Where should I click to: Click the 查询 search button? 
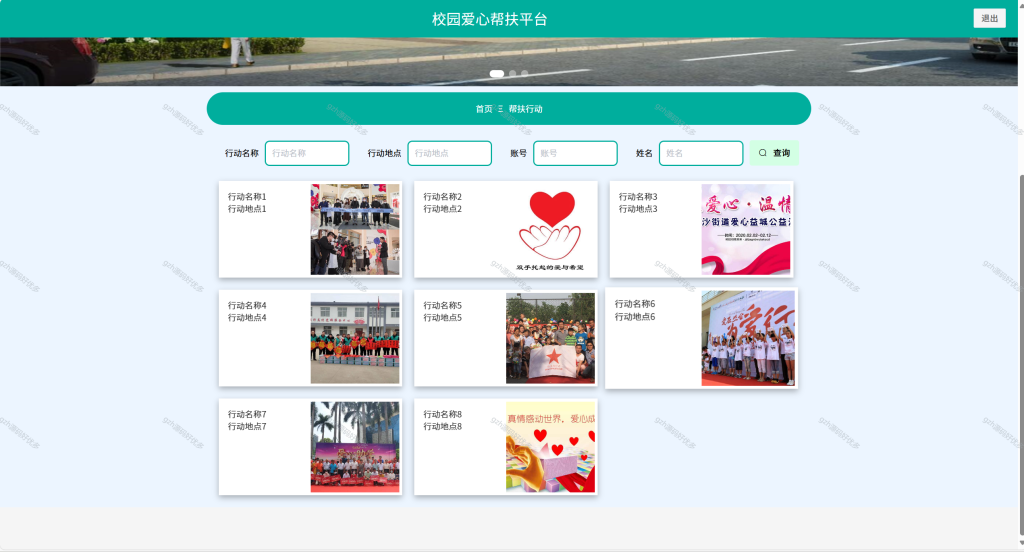[774, 153]
